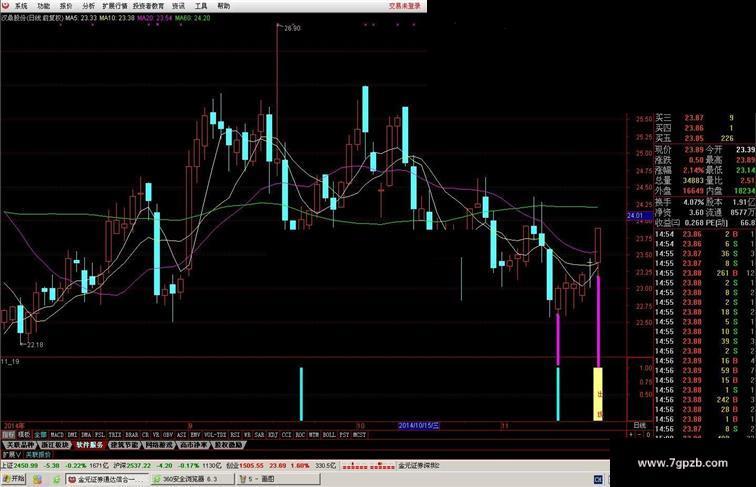Click the CH language indicator in the tray

click(598, 479)
